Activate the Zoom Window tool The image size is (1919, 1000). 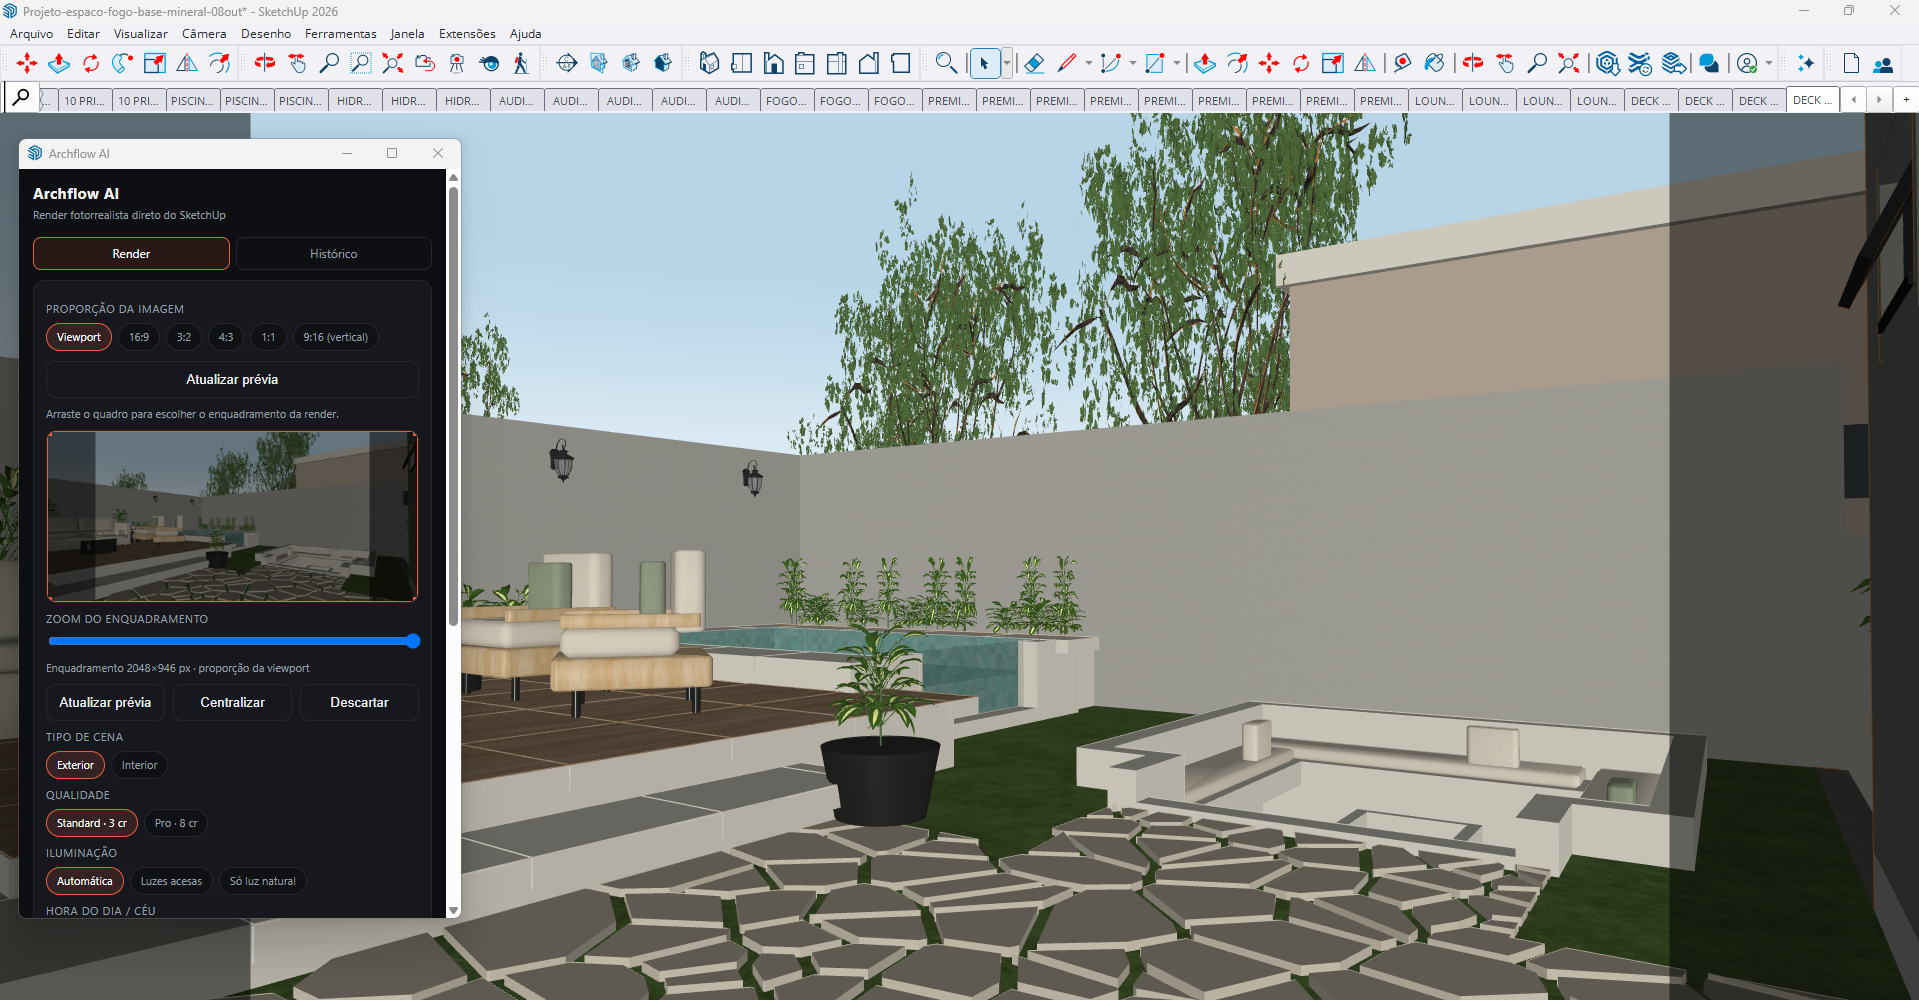[361, 63]
